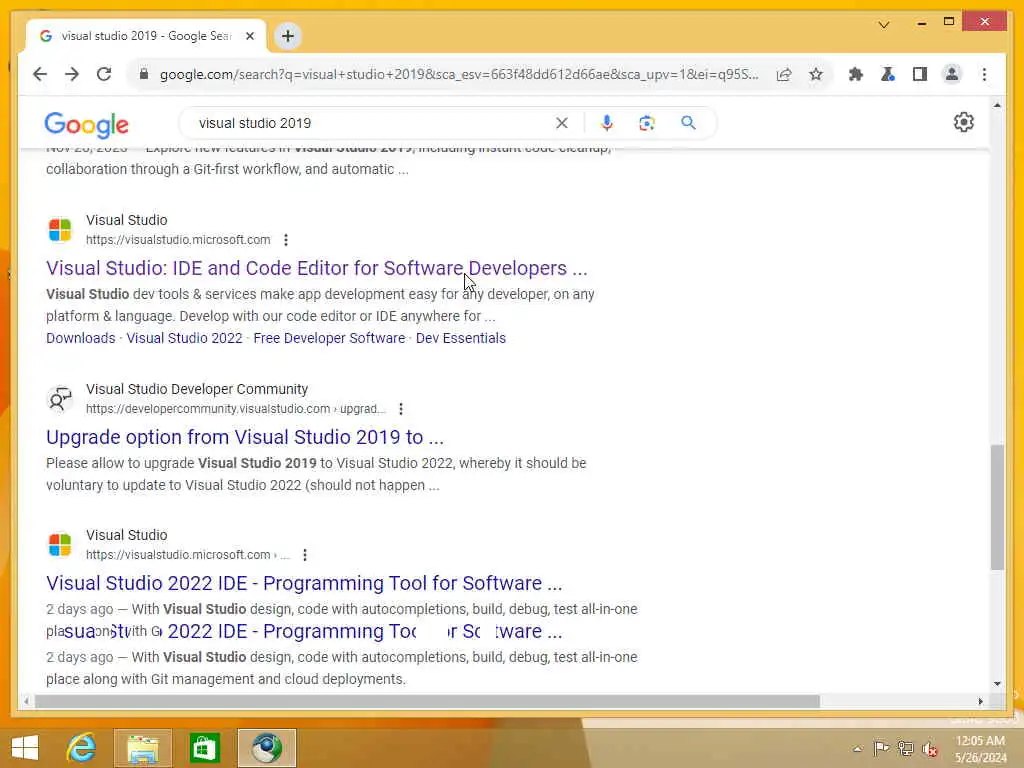The height and width of the screenshot is (768, 1024).
Task: Click the https://developercommunity.visualstudio.com URL text
Action: 235,409
